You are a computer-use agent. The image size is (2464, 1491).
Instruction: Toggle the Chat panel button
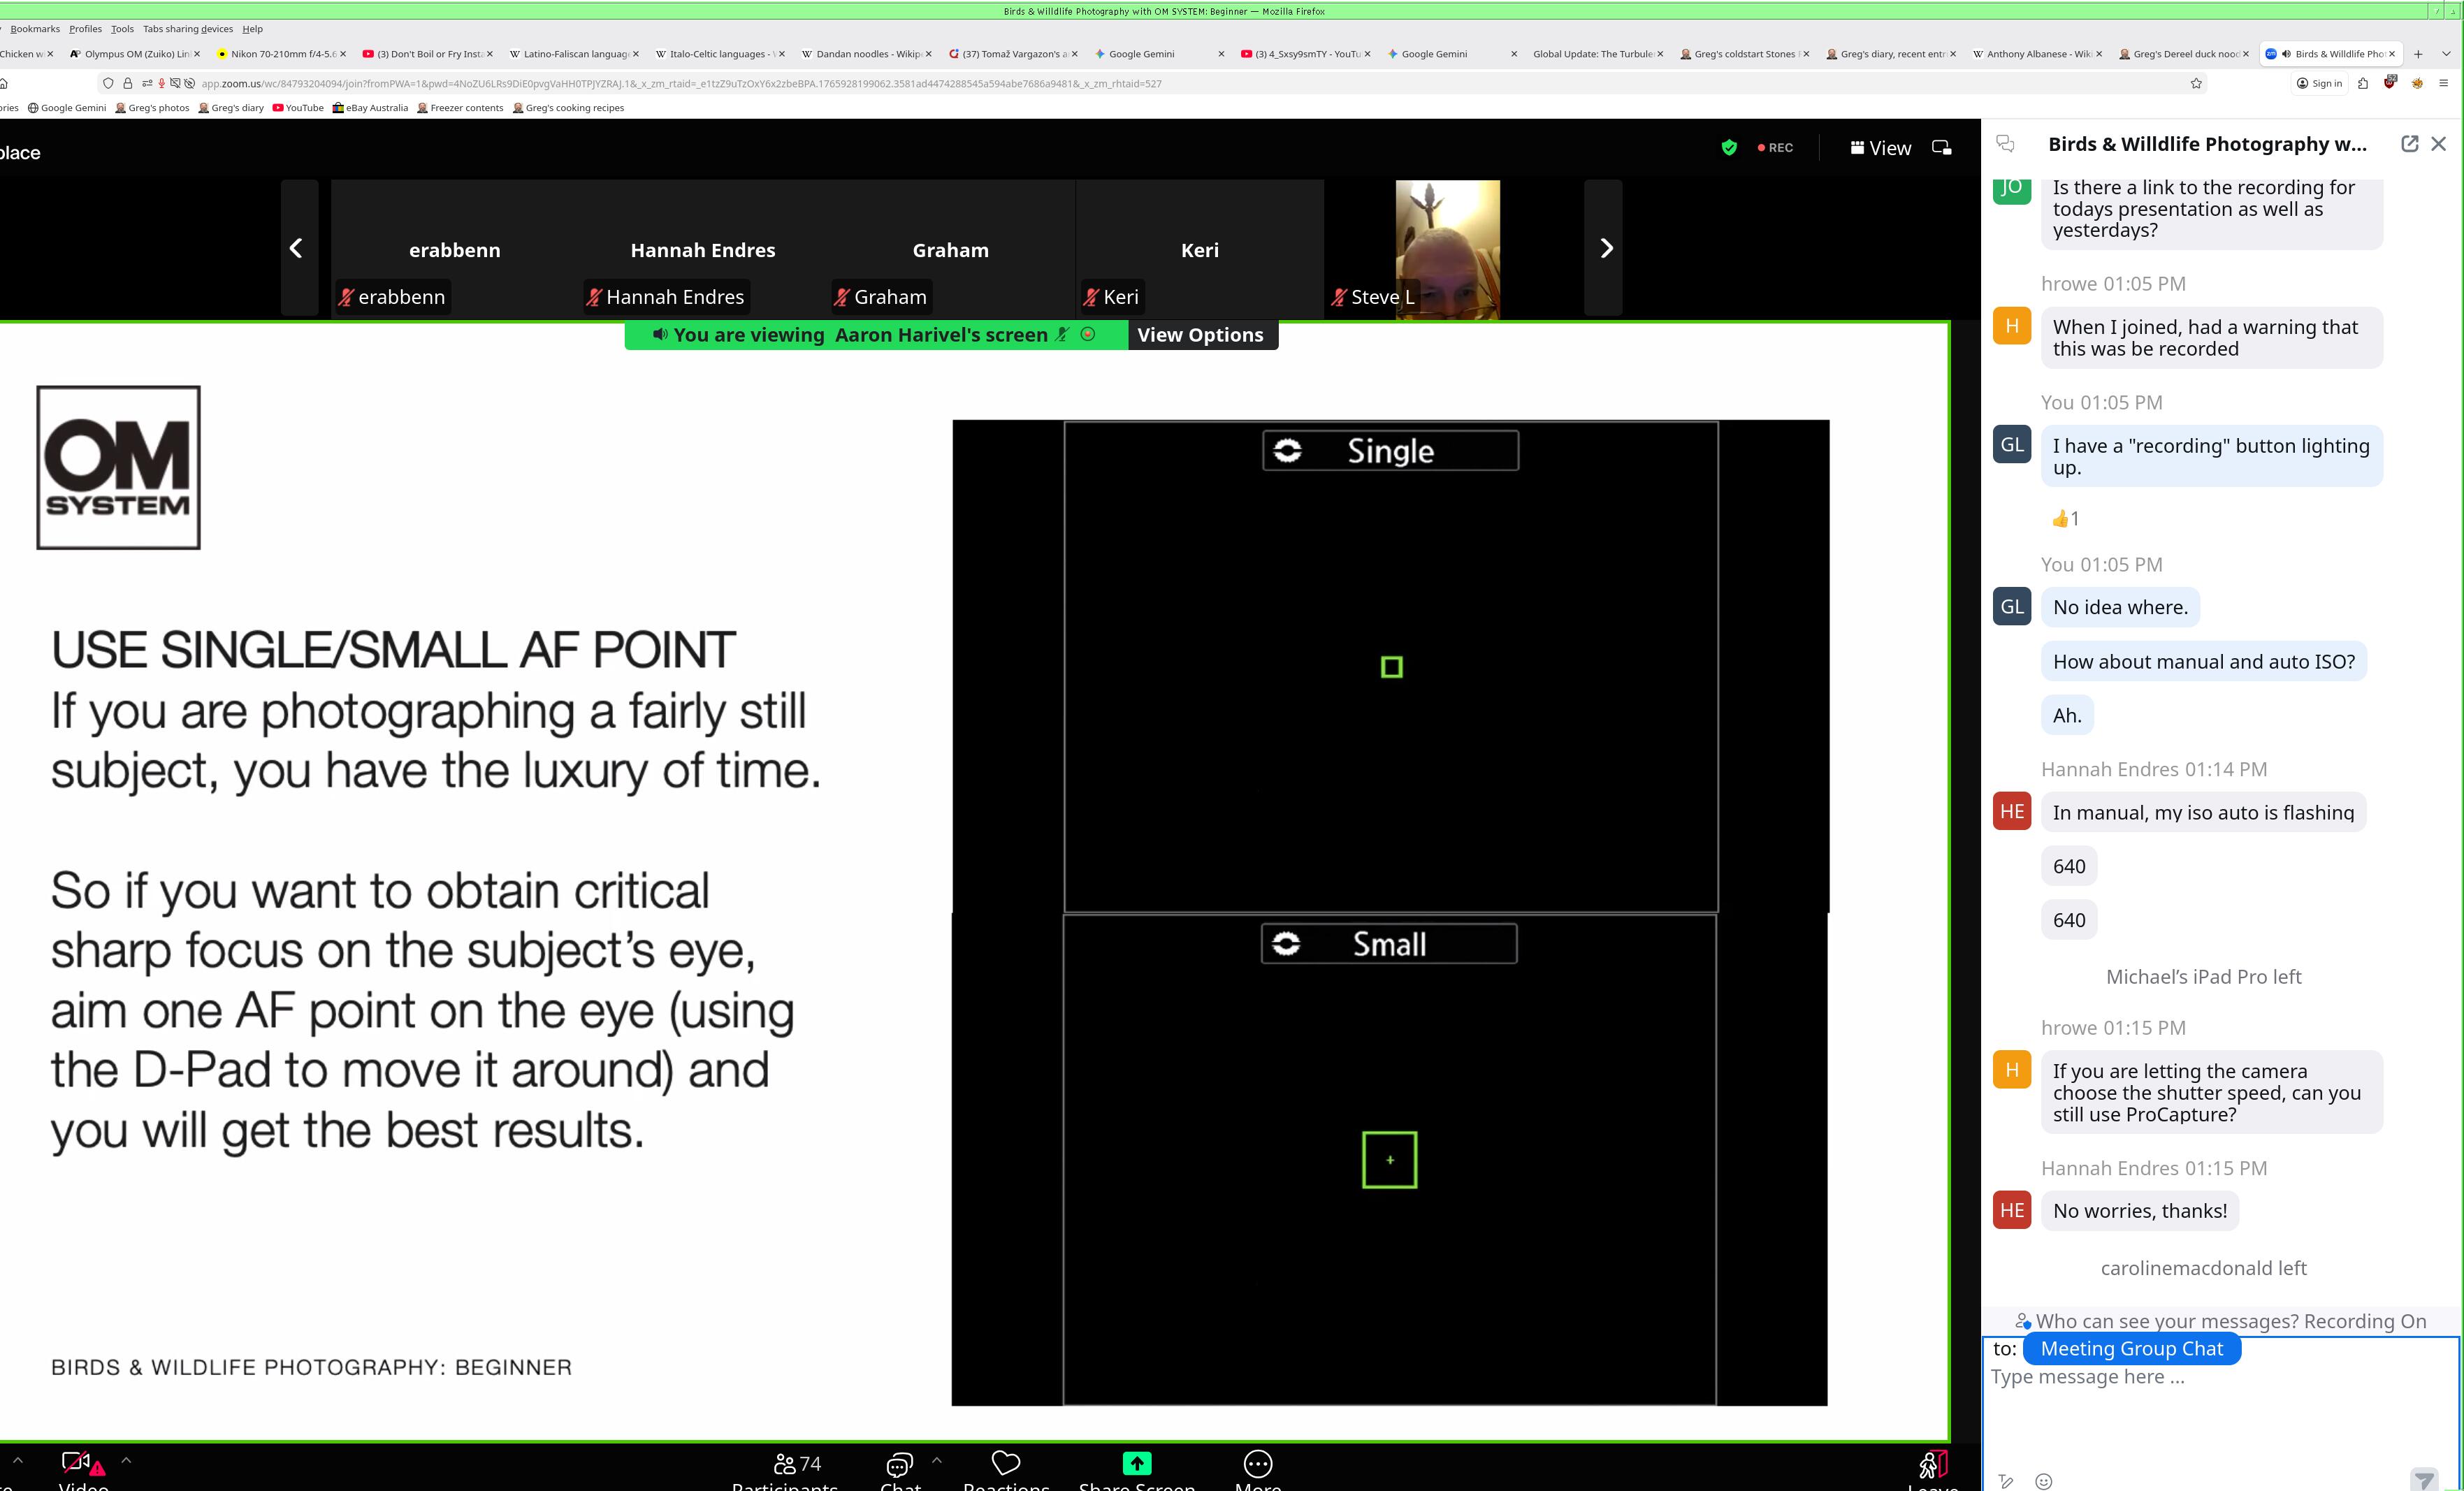coord(899,1465)
